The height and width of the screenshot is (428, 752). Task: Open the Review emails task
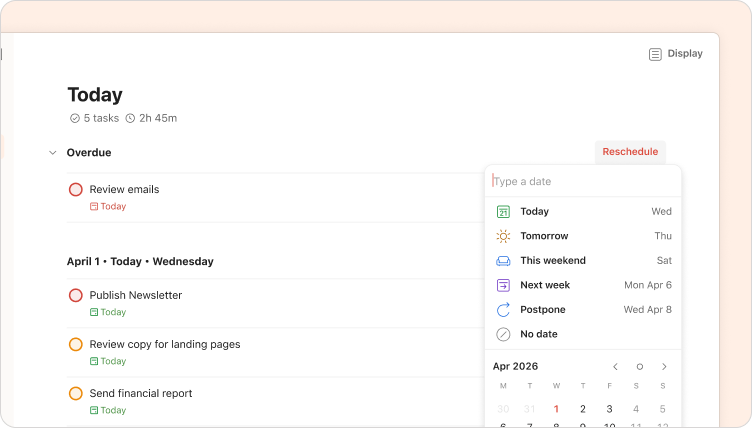coord(124,190)
